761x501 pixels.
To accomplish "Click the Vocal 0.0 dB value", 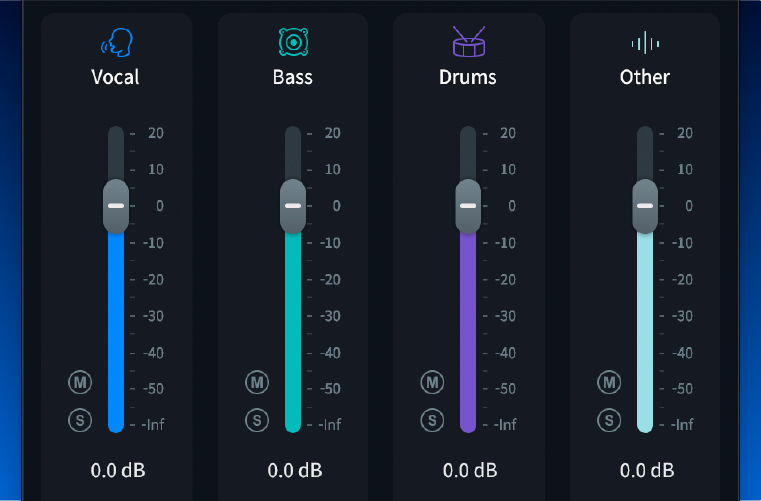I will coord(118,470).
